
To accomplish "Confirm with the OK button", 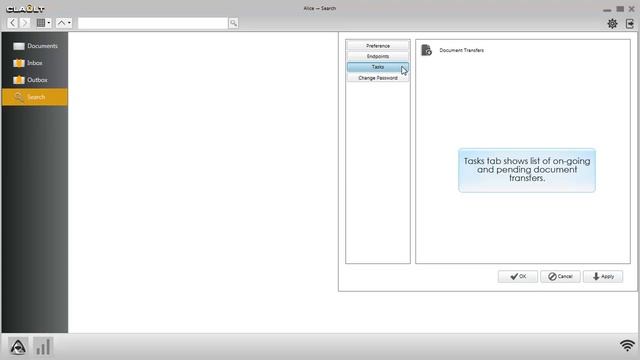I will pyautogui.click(x=518, y=276).
